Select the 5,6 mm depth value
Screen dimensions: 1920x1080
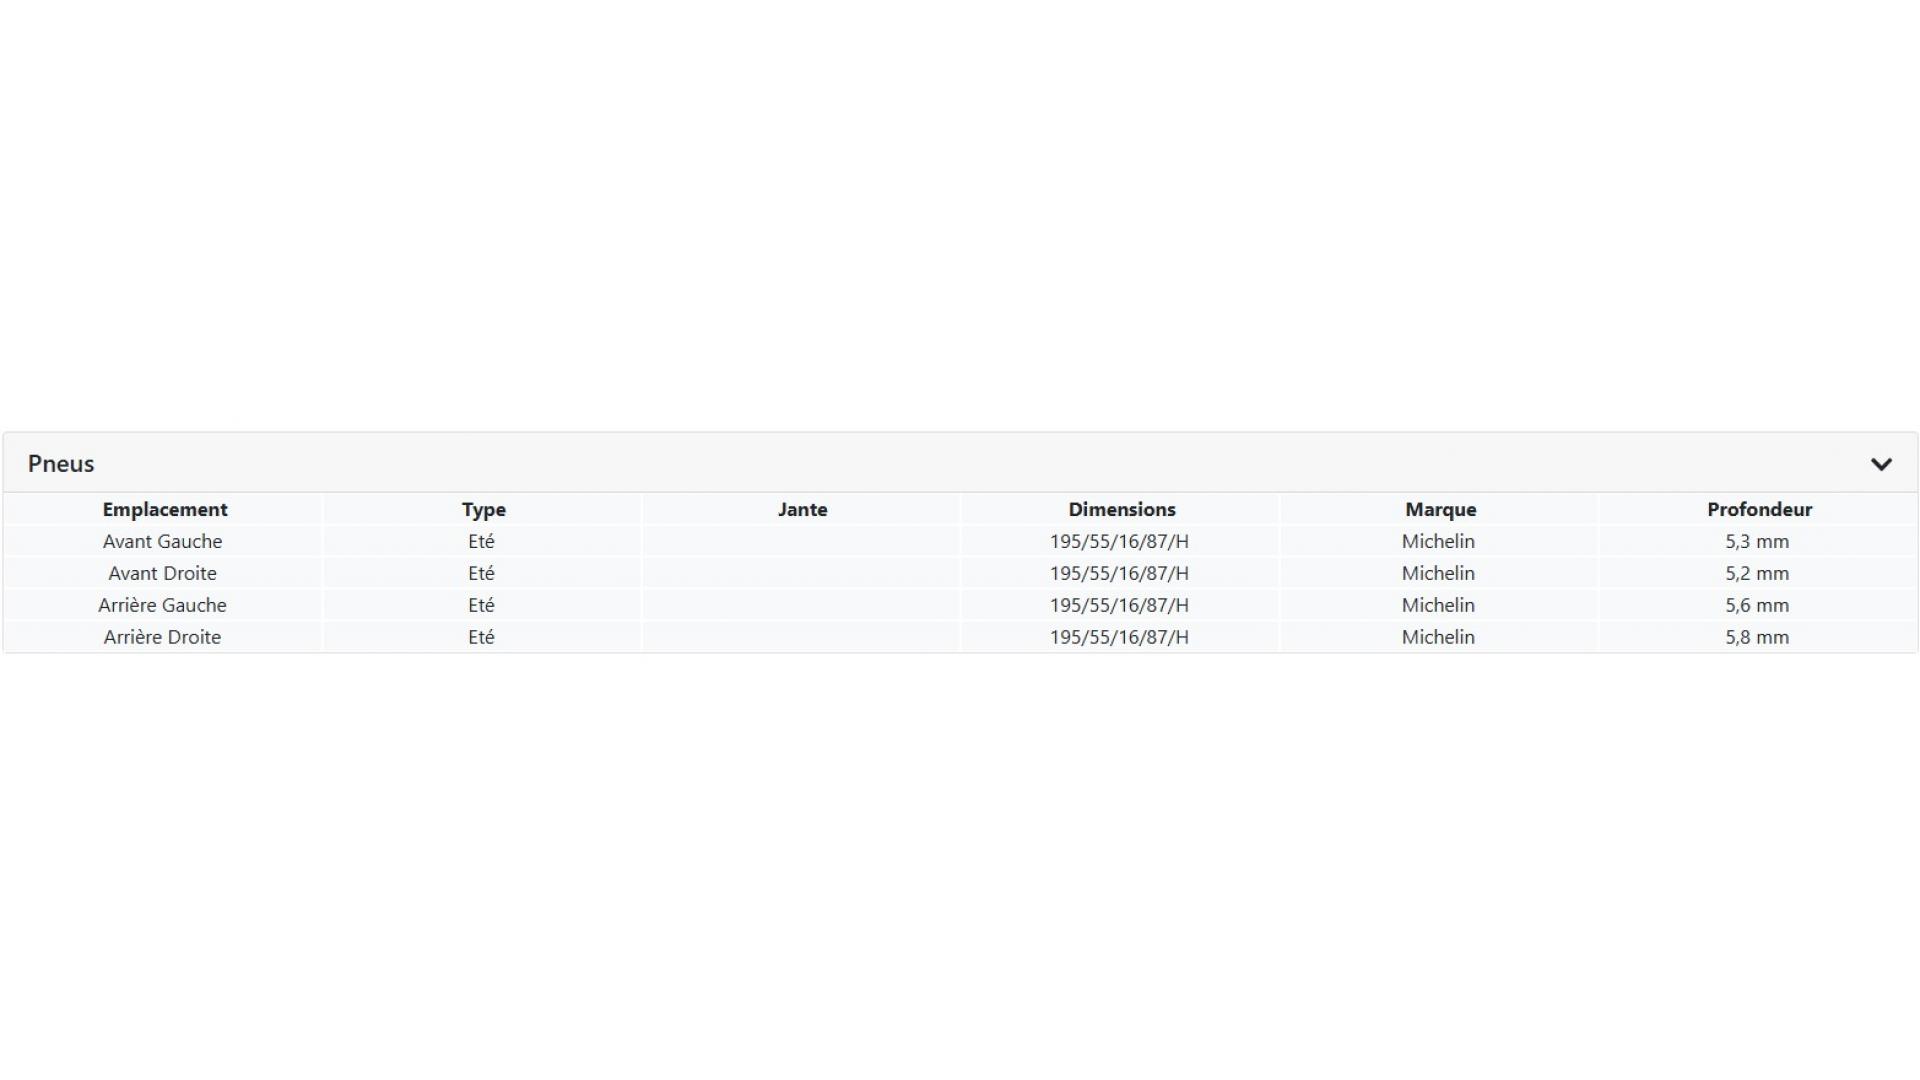(1757, 606)
